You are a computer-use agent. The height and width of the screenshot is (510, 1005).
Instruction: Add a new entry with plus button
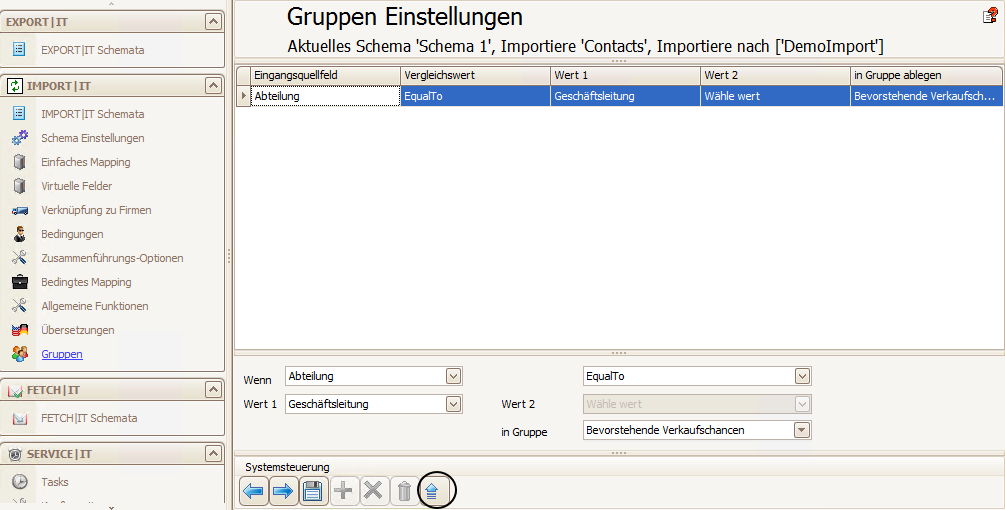[x=344, y=491]
